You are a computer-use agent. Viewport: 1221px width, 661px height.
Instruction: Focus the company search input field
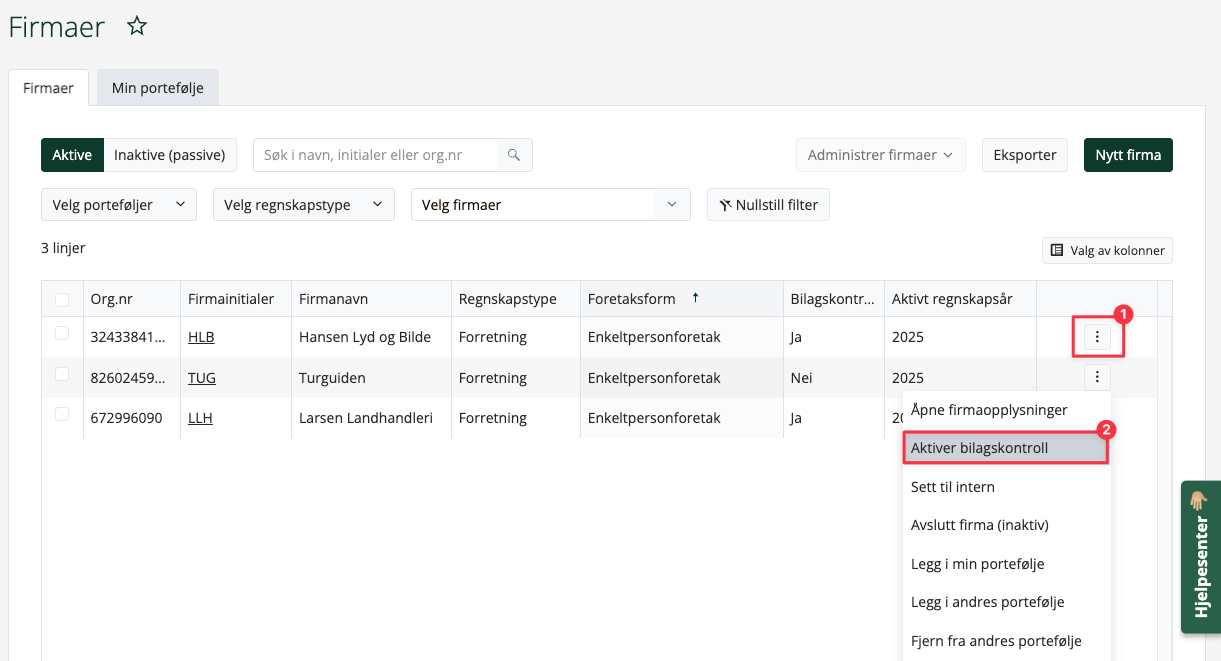[375, 155]
